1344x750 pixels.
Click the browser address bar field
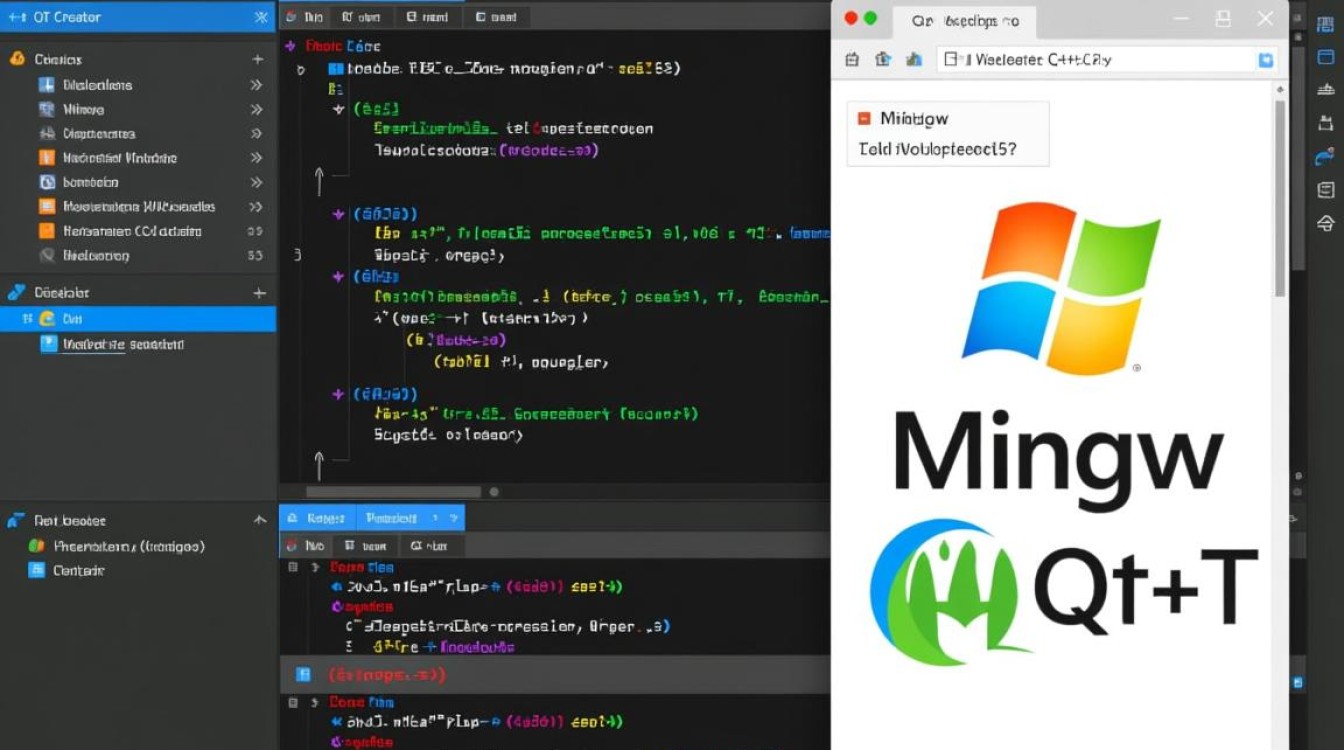1095,60
